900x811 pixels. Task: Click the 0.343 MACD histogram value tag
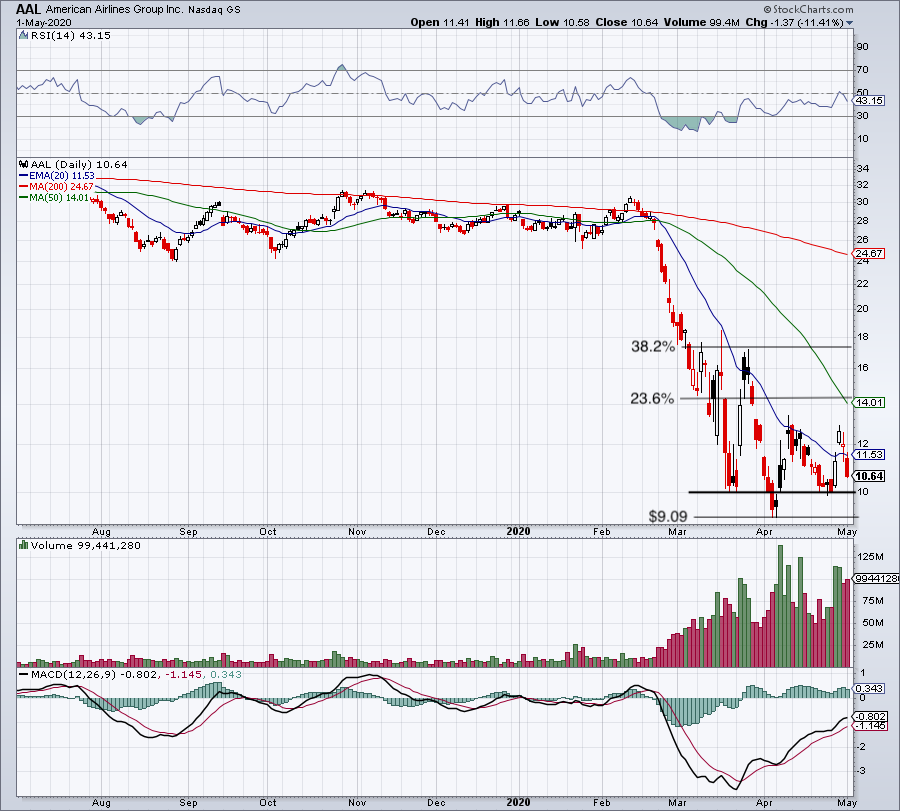(x=868, y=690)
